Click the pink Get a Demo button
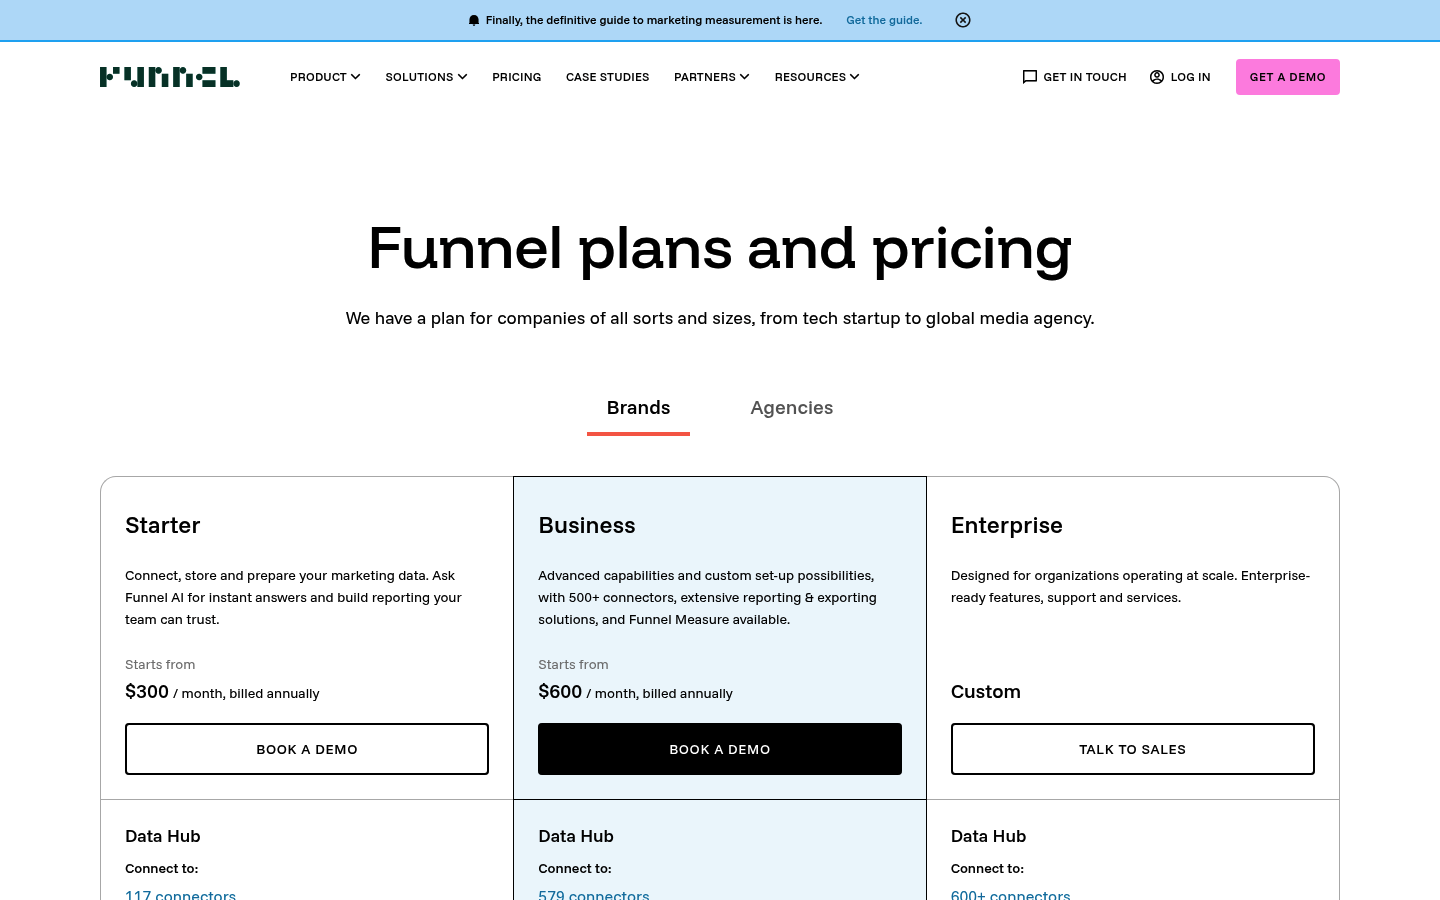 click(1288, 77)
